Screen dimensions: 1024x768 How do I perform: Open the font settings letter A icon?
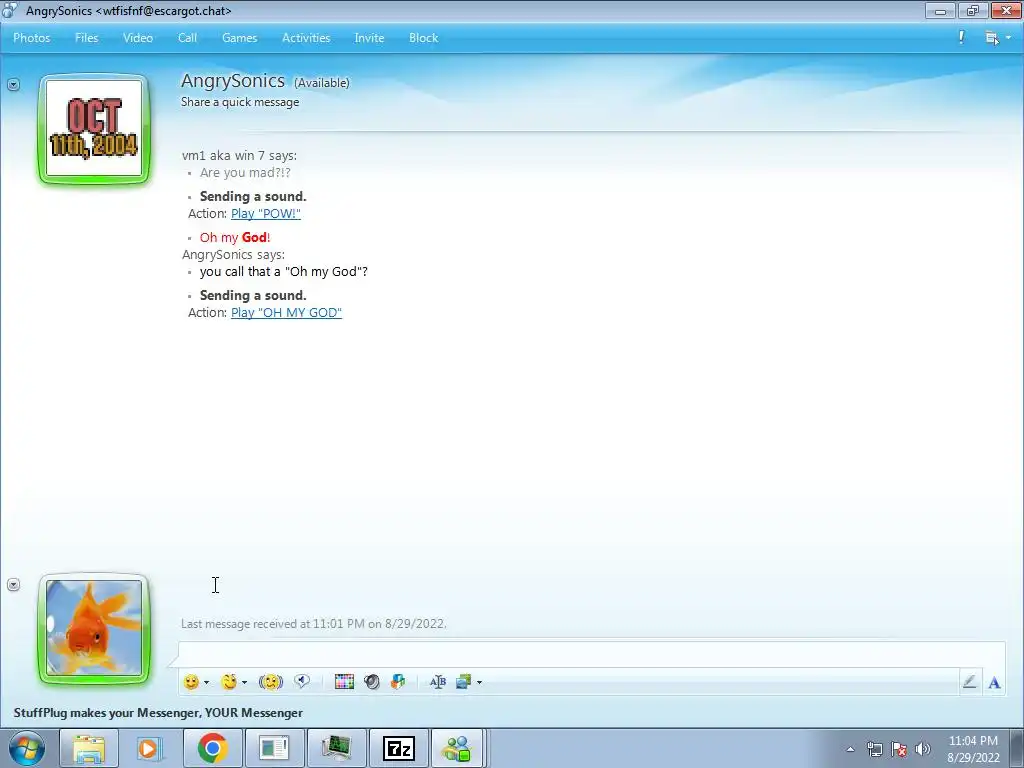pyautogui.click(x=994, y=682)
